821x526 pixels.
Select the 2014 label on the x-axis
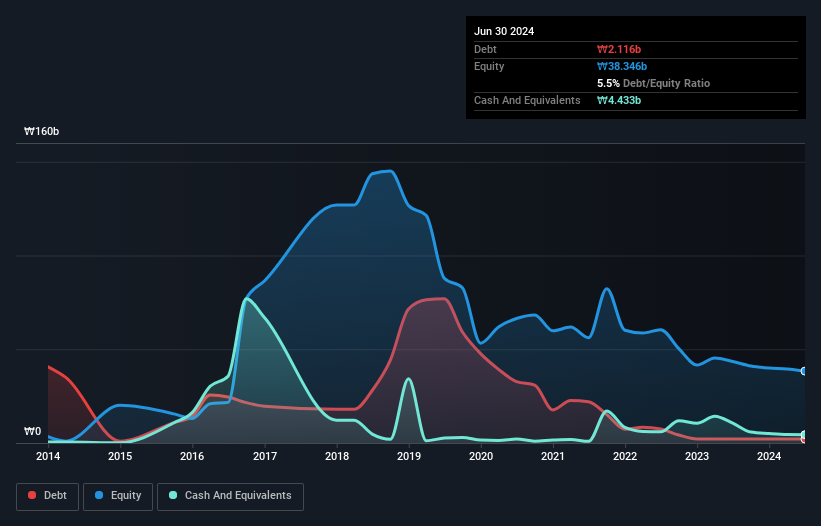click(x=48, y=456)
